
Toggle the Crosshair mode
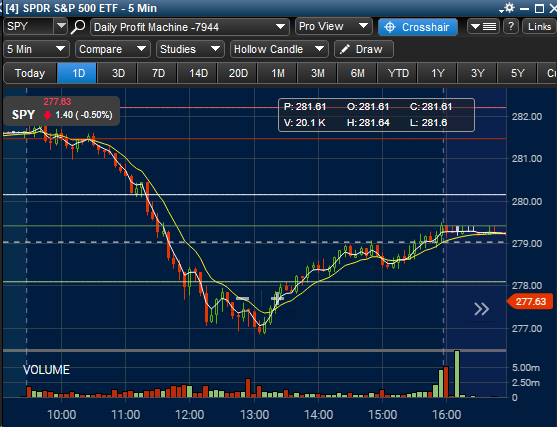tap(418, 27)
